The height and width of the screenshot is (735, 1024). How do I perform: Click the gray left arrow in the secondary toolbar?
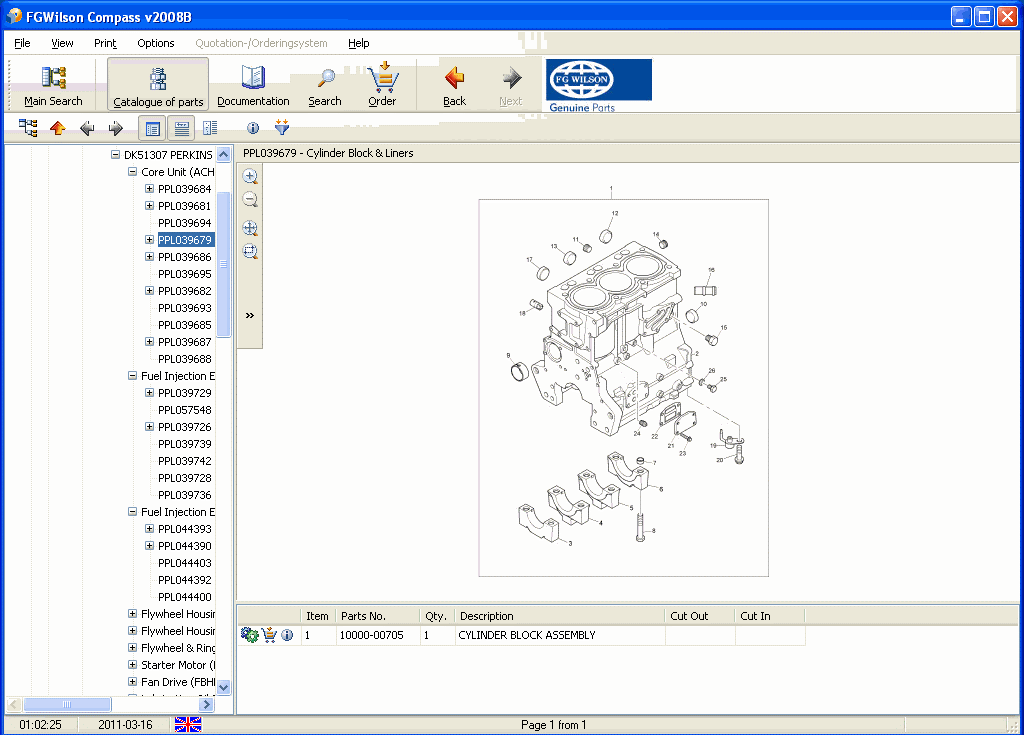click(87, 128)
